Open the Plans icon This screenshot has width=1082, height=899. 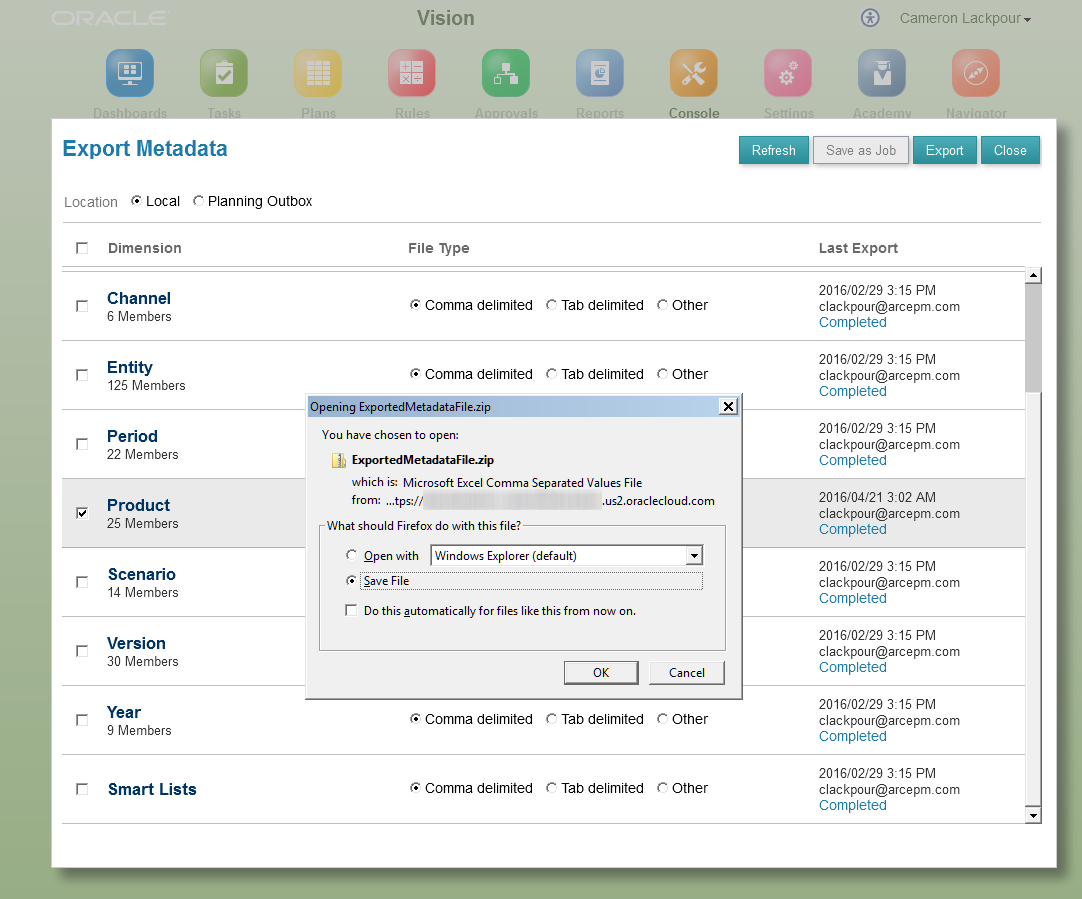coord(317,73)
